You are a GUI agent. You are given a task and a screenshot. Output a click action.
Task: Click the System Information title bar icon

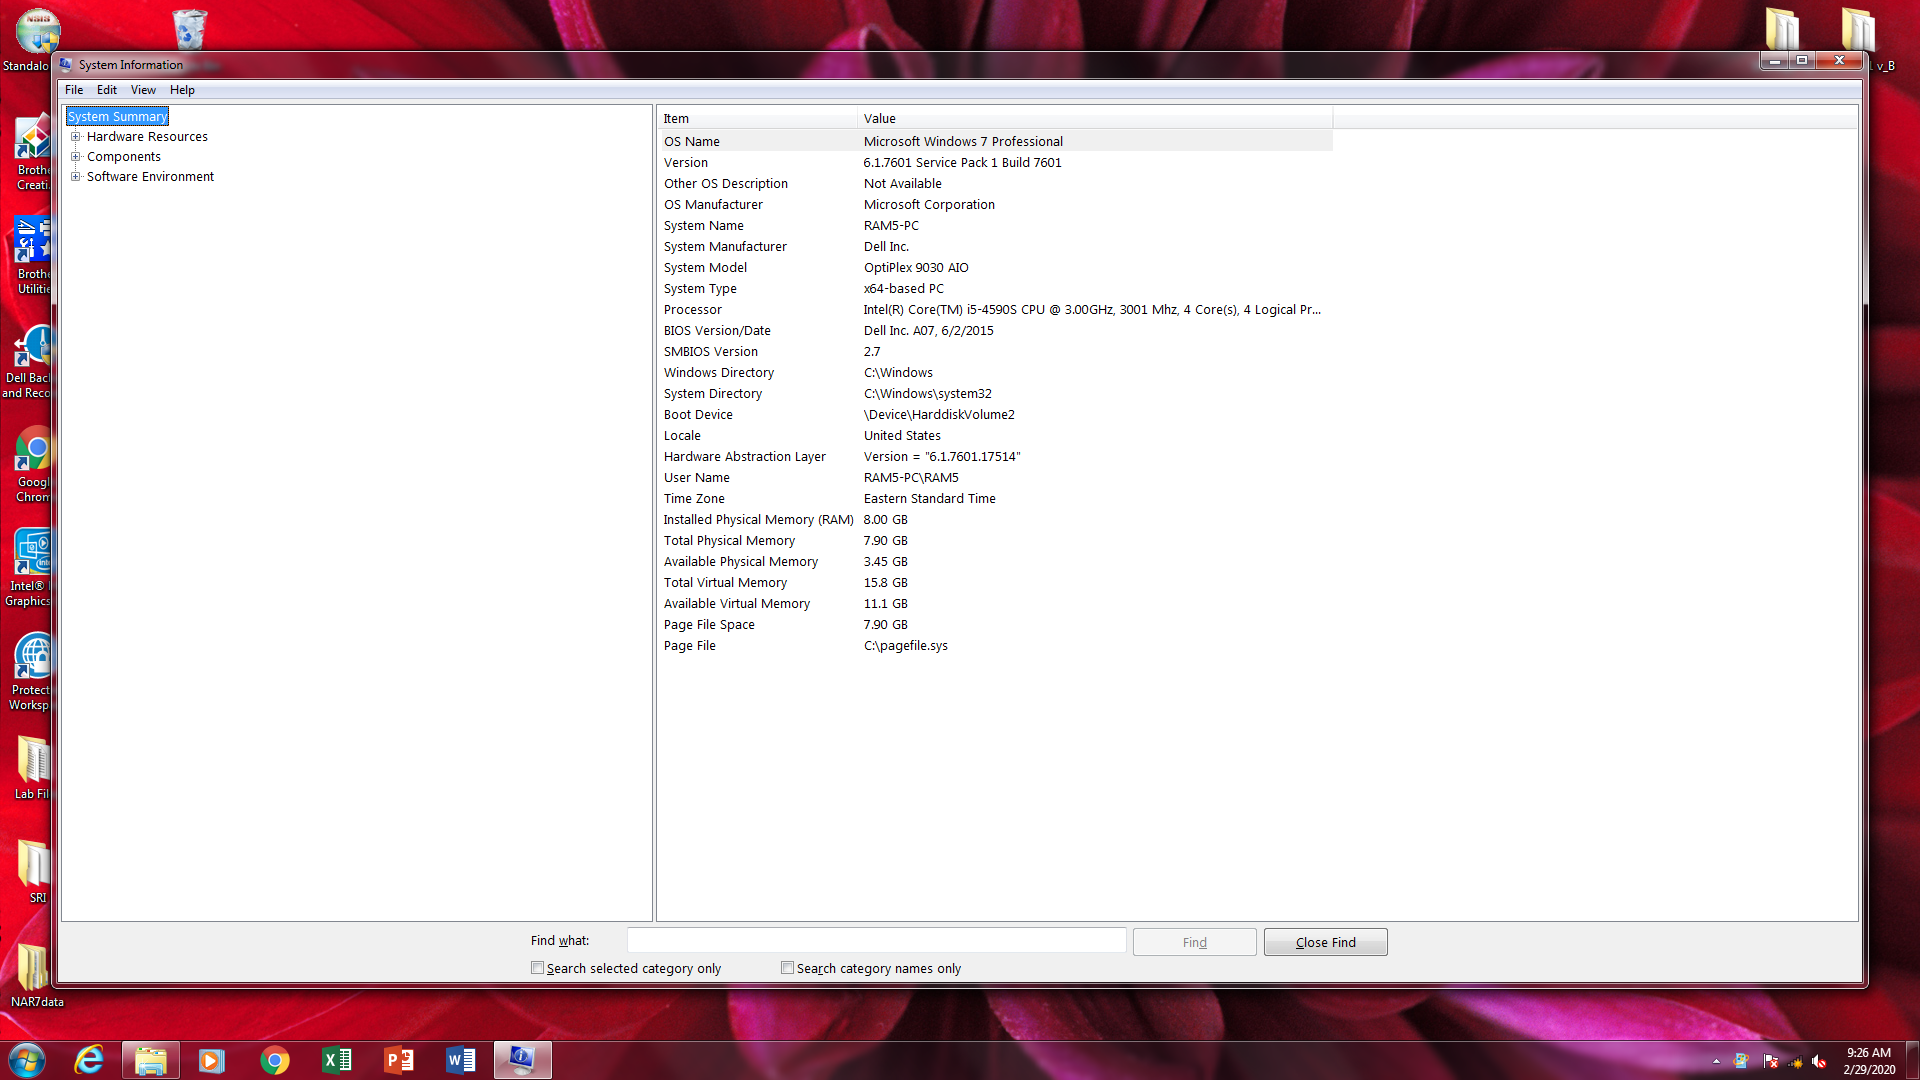point(66,65)
